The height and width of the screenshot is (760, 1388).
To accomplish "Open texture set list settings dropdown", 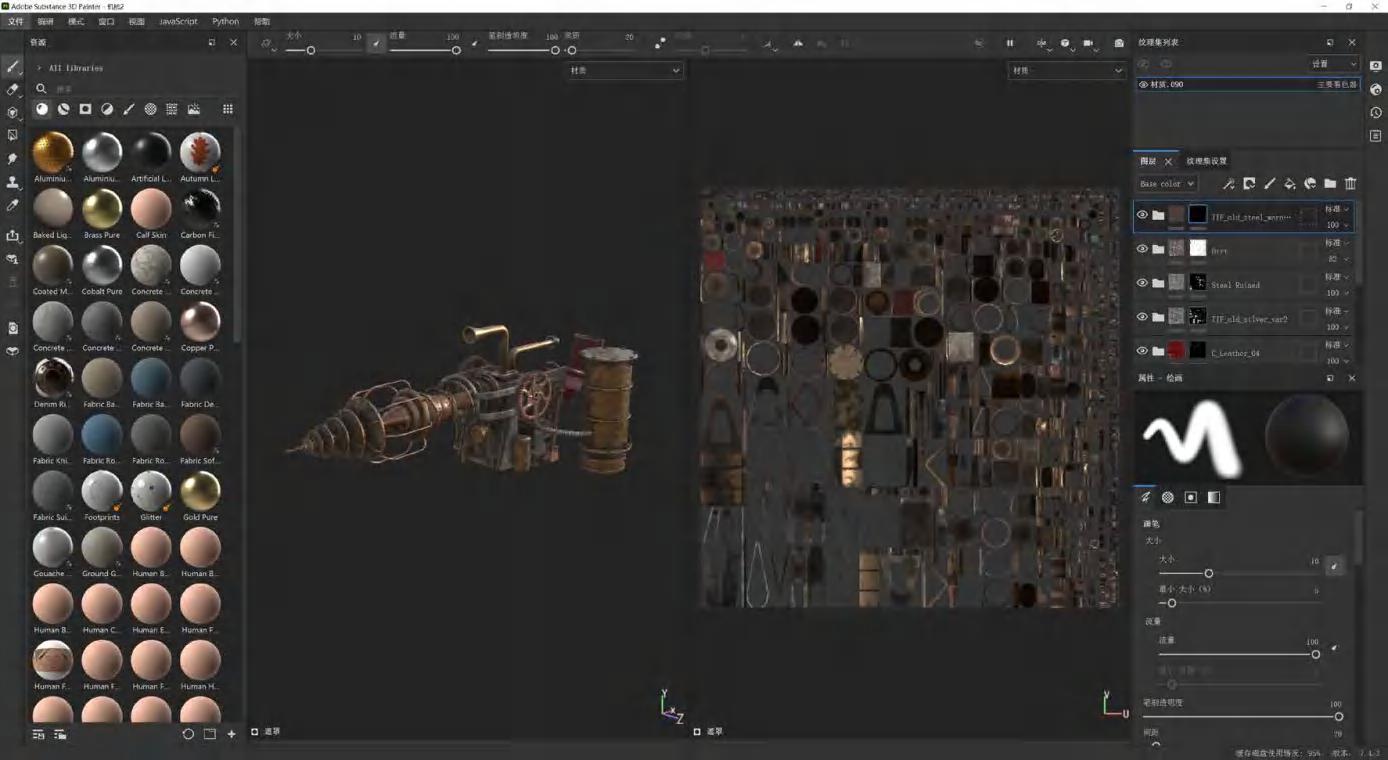I will pos(1334,64).
